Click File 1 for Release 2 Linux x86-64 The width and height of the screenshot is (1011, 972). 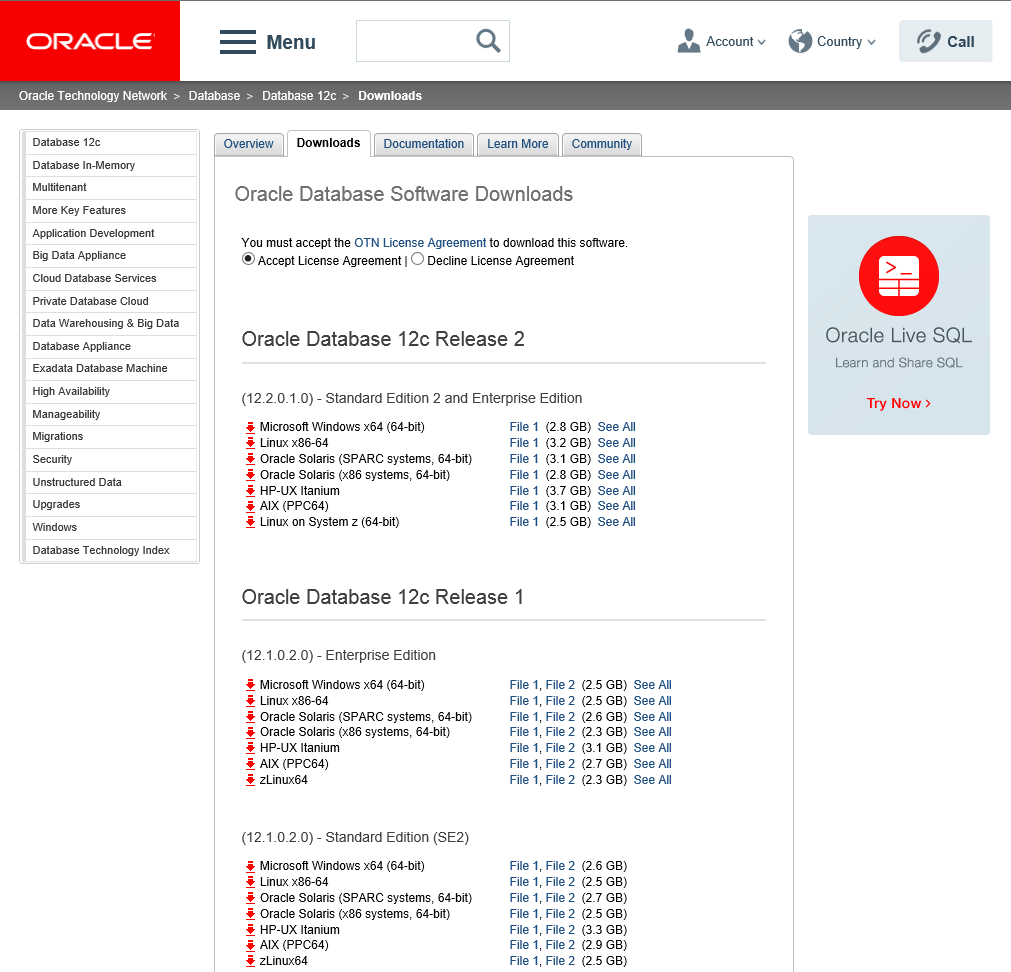[524, 443]
